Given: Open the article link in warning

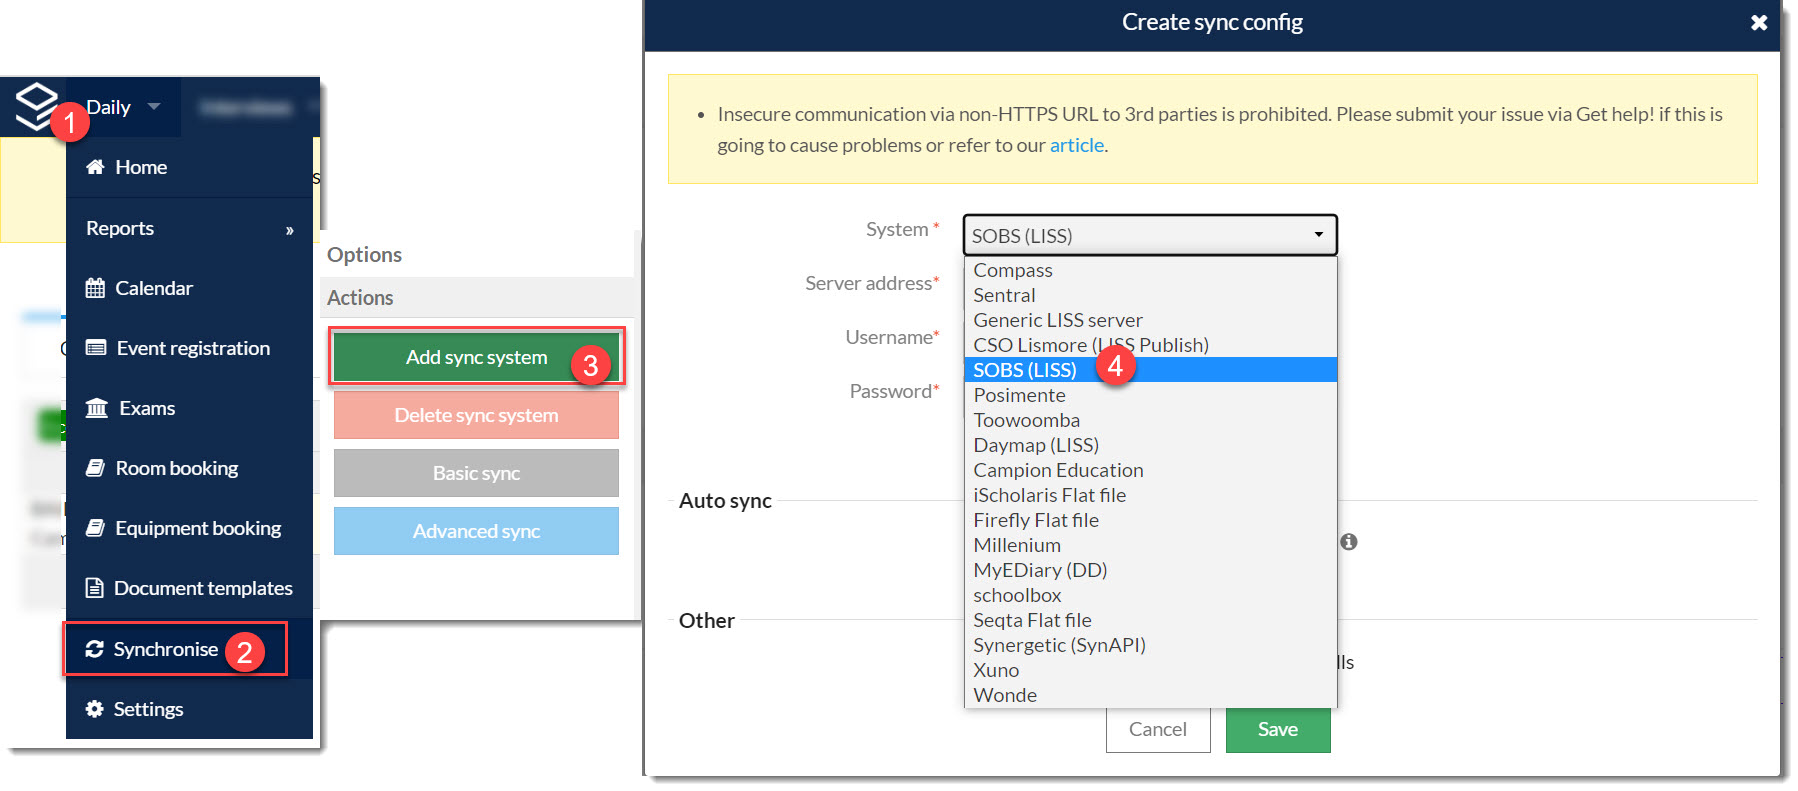Looking at the screenshot, I should (1076, 145).
